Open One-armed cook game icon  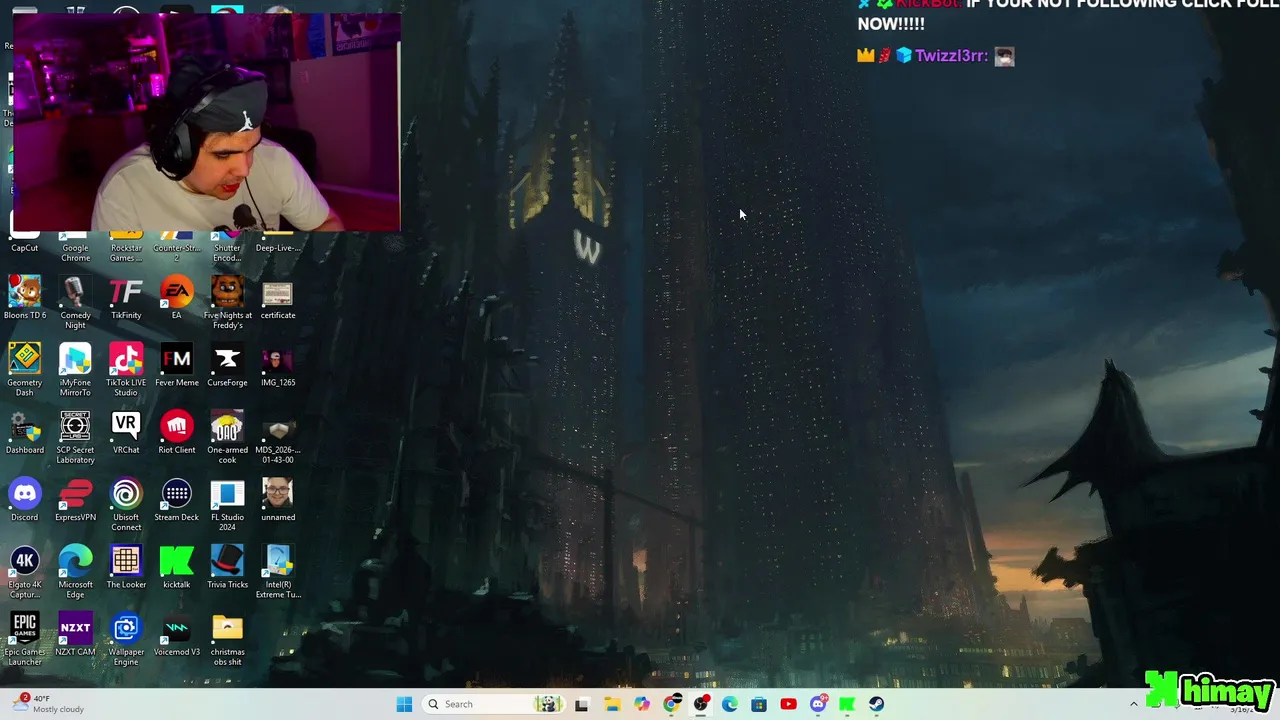click(x=227, y=438)
